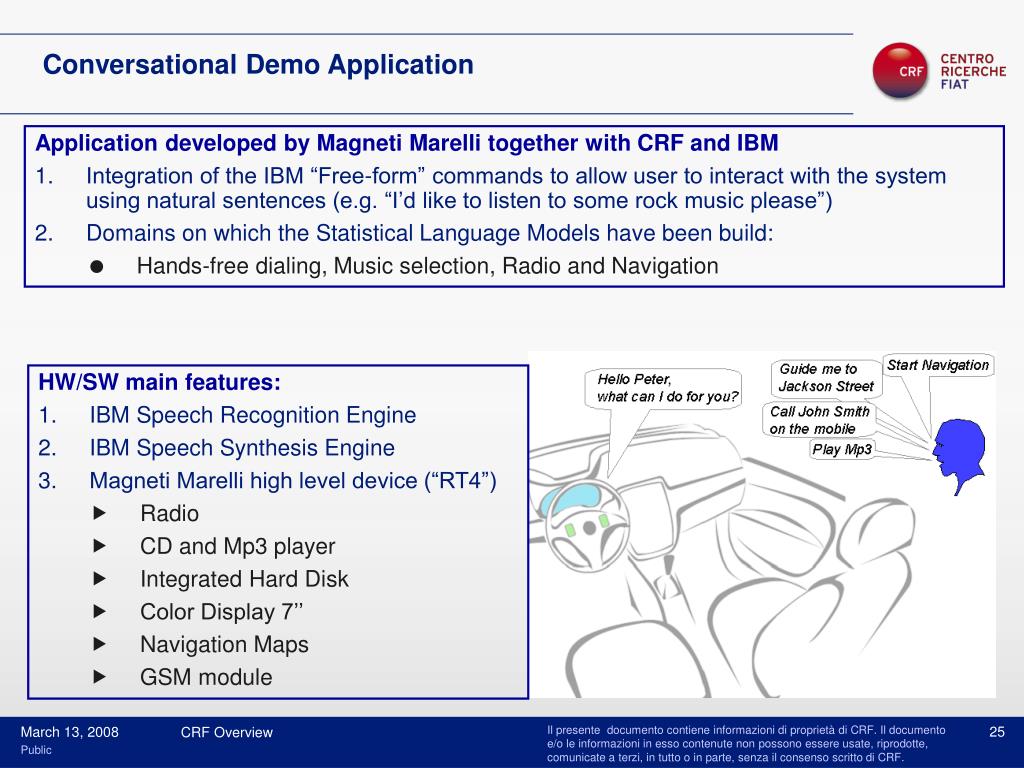This screenshot has height=768, width=1024.
Task: Click the steering wheel in car sketch
Action: point(586,526)
